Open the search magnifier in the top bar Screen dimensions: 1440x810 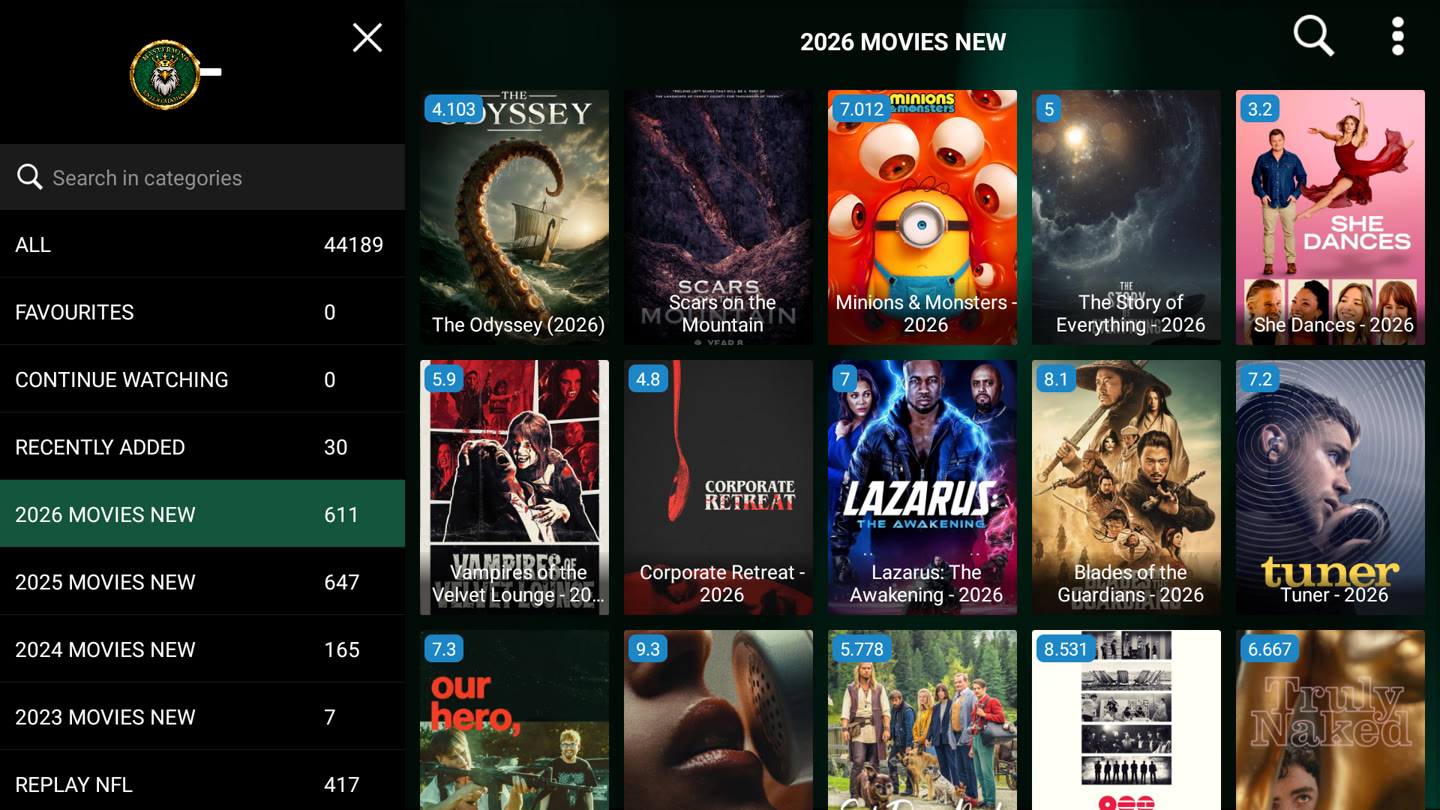[1313, 36]
